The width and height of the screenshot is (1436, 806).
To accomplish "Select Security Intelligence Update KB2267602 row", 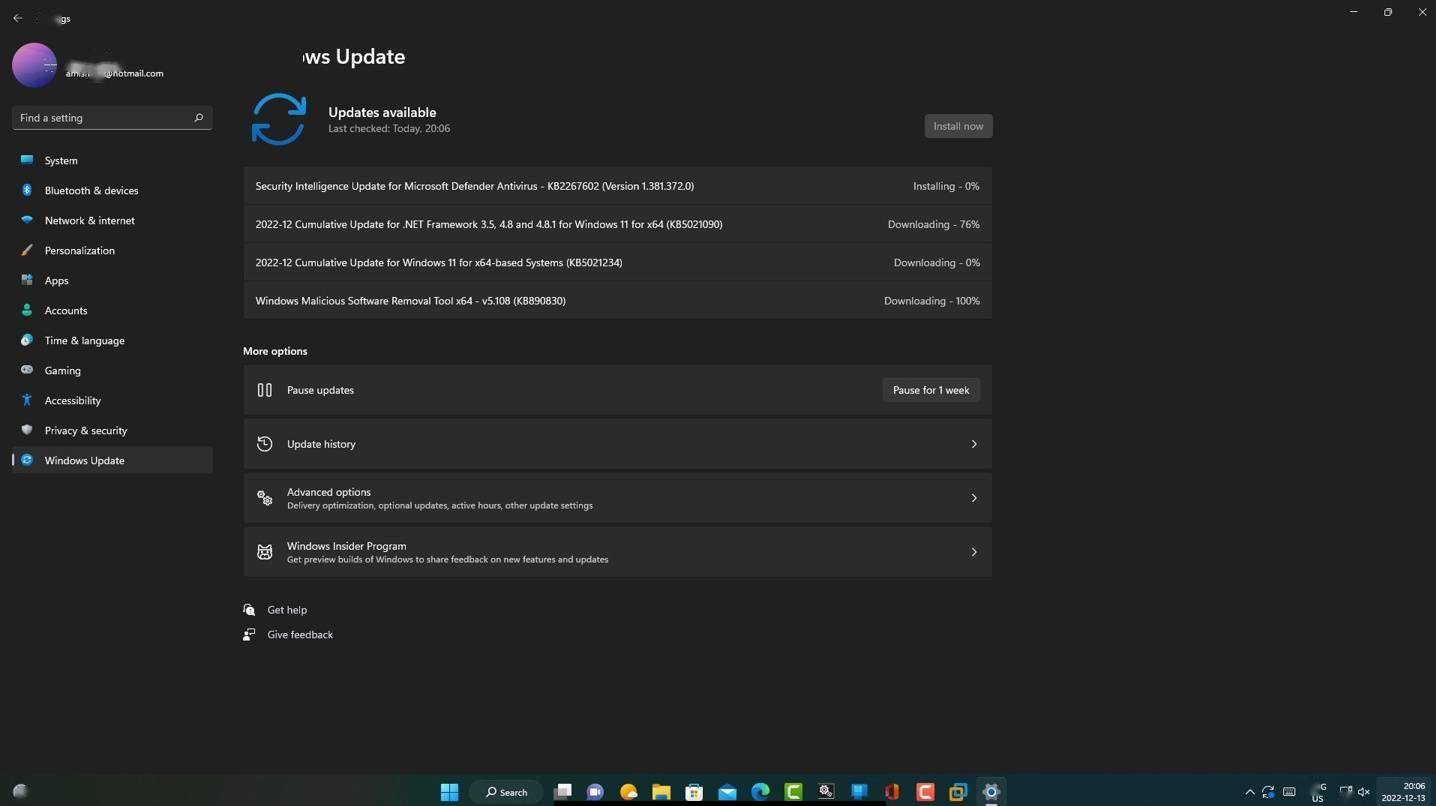I will (x=617, y=186).
